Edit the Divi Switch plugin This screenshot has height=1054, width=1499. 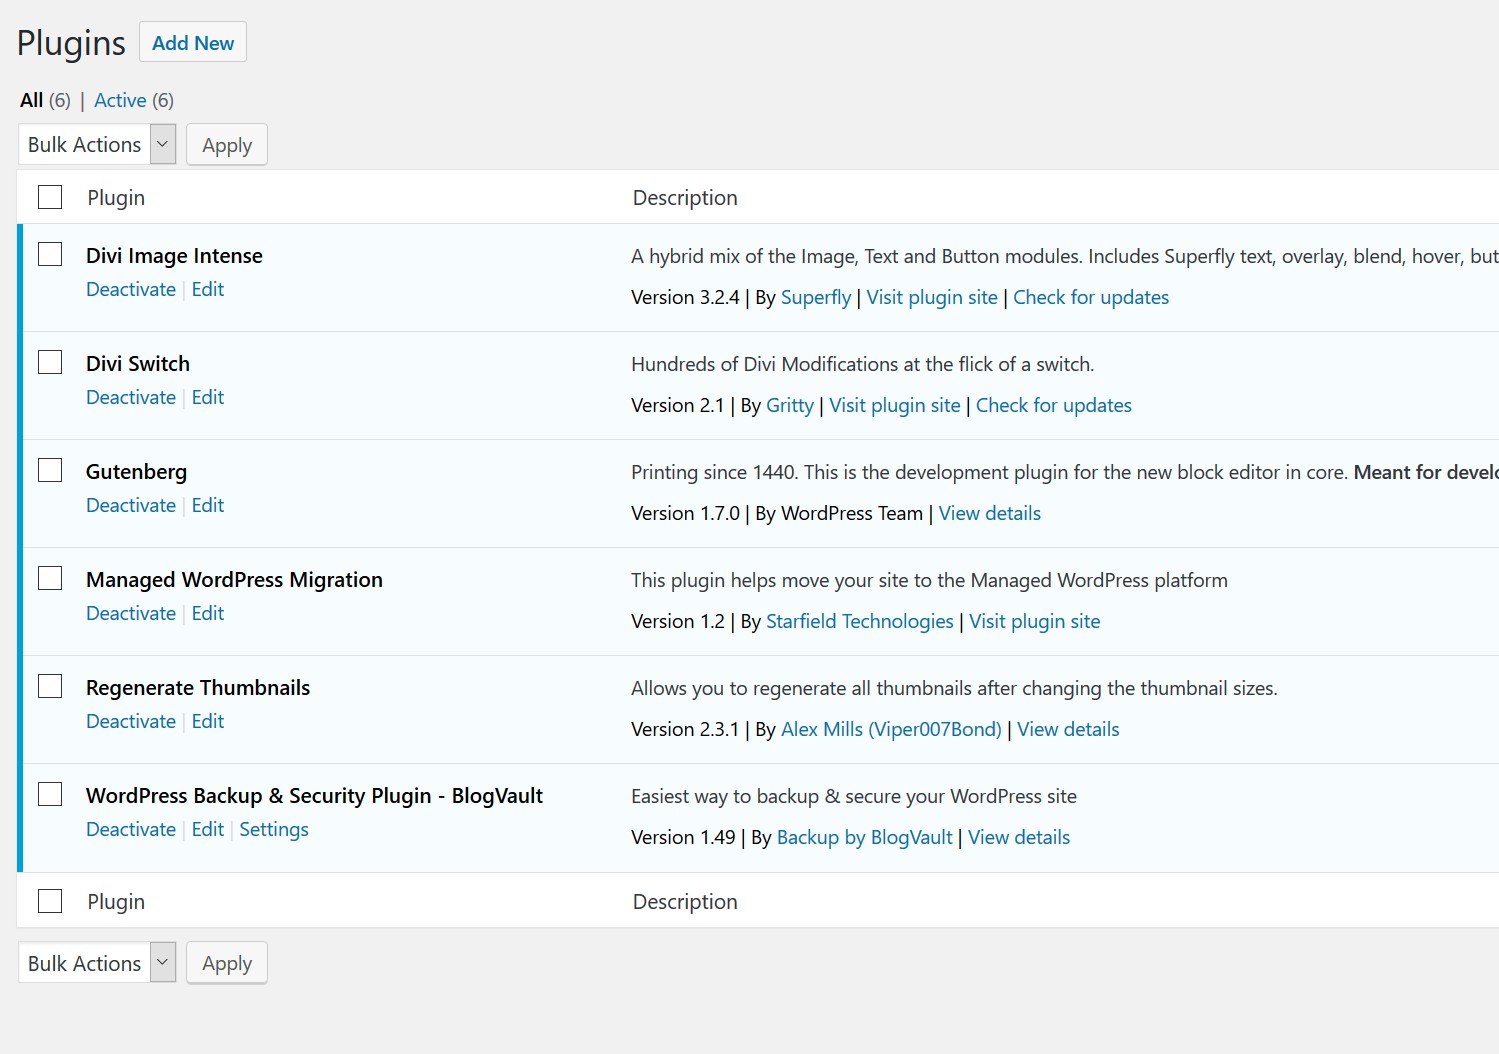(x=208, y=397)
